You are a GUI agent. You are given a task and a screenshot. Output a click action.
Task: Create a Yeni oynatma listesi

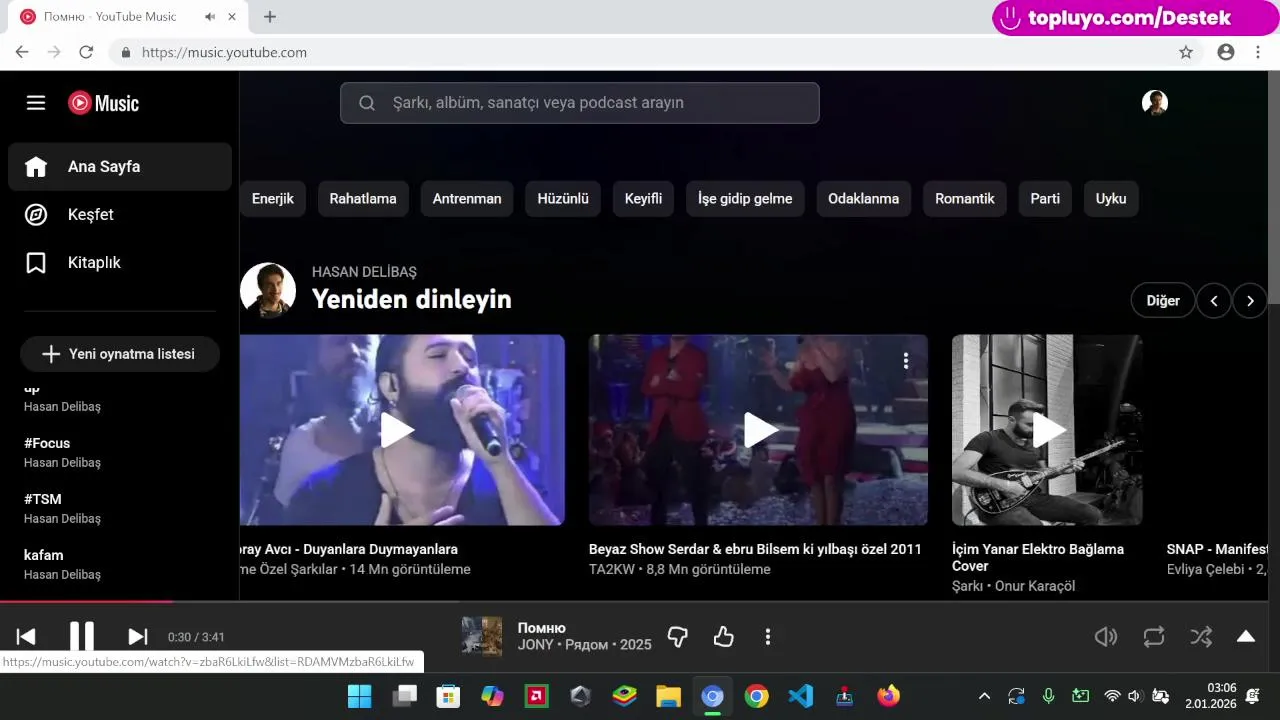click(x=120, y=354)
